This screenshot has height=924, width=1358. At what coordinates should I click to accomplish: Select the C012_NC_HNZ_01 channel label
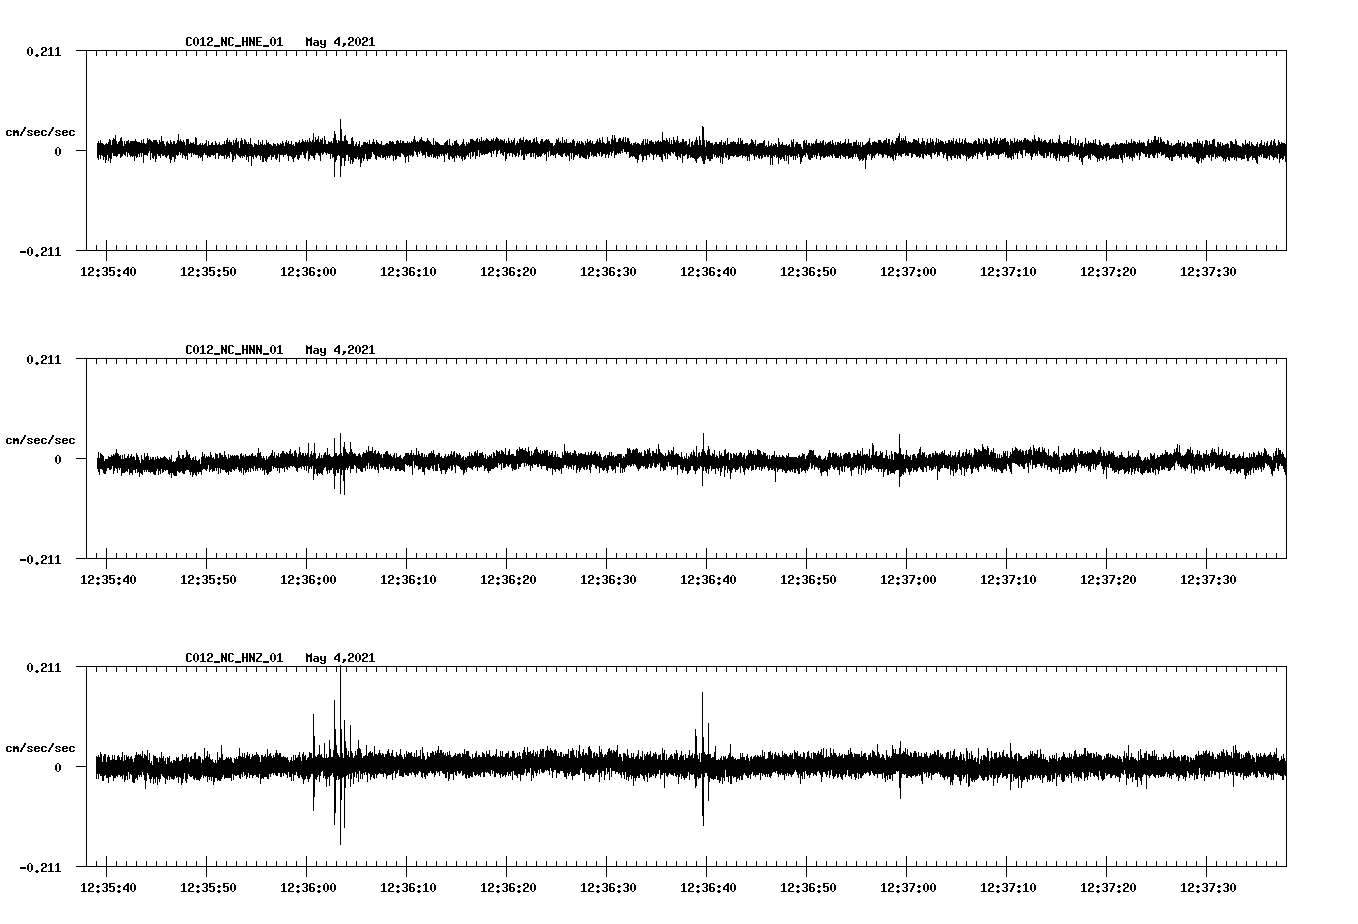click(x=232, y=657)
